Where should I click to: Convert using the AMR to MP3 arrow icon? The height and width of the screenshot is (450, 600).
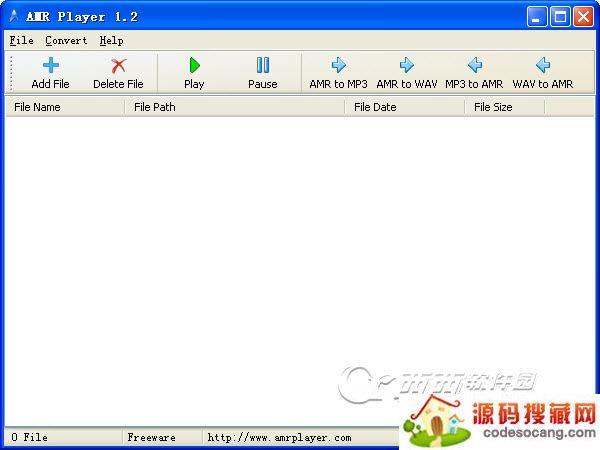pyautogui.click(x=338, y=65)
